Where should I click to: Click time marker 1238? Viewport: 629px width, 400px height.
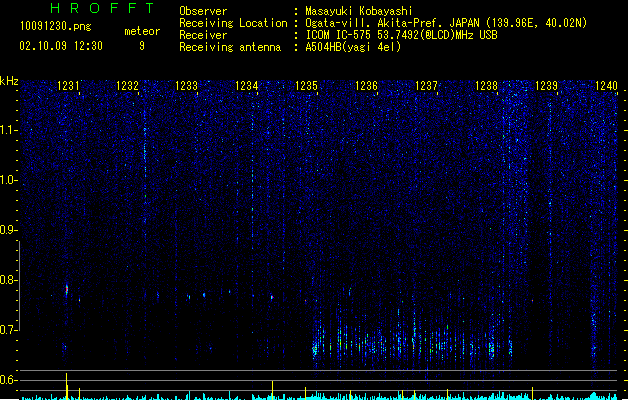486,86
